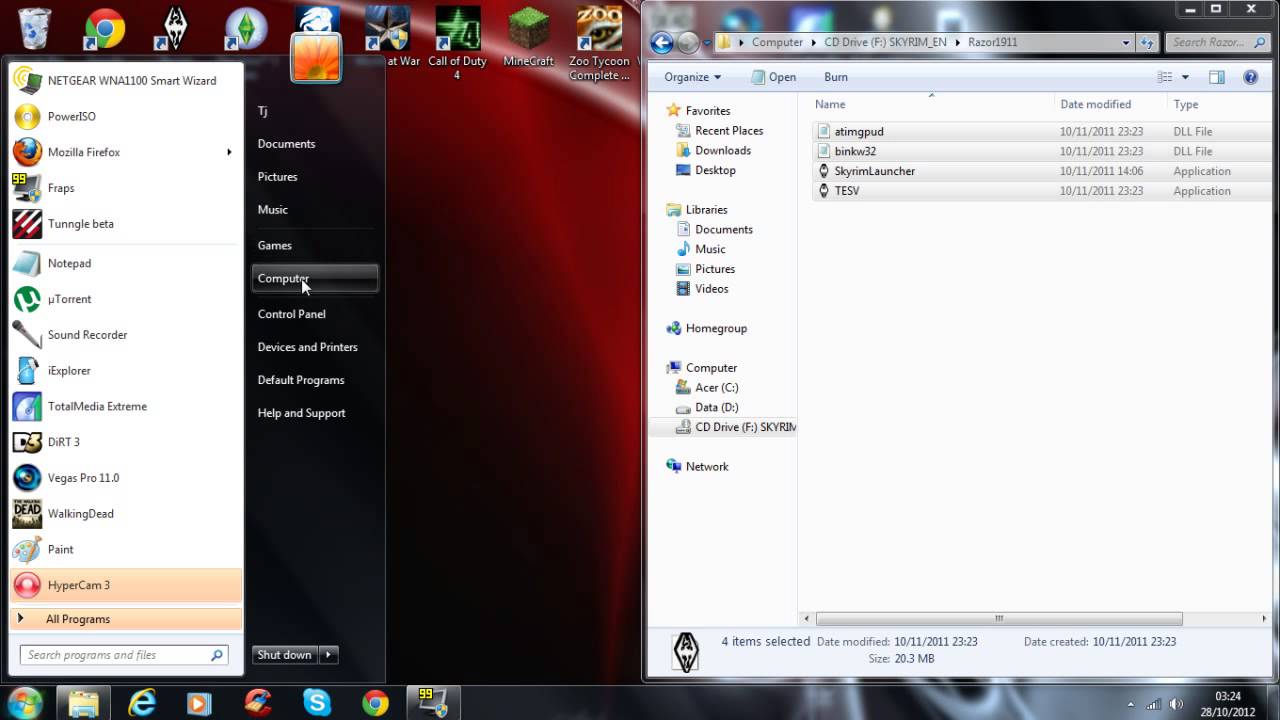Open the Recycle Bin desktop icon
The width and height of the screenshot is (1280, 720).
(34, 28)
